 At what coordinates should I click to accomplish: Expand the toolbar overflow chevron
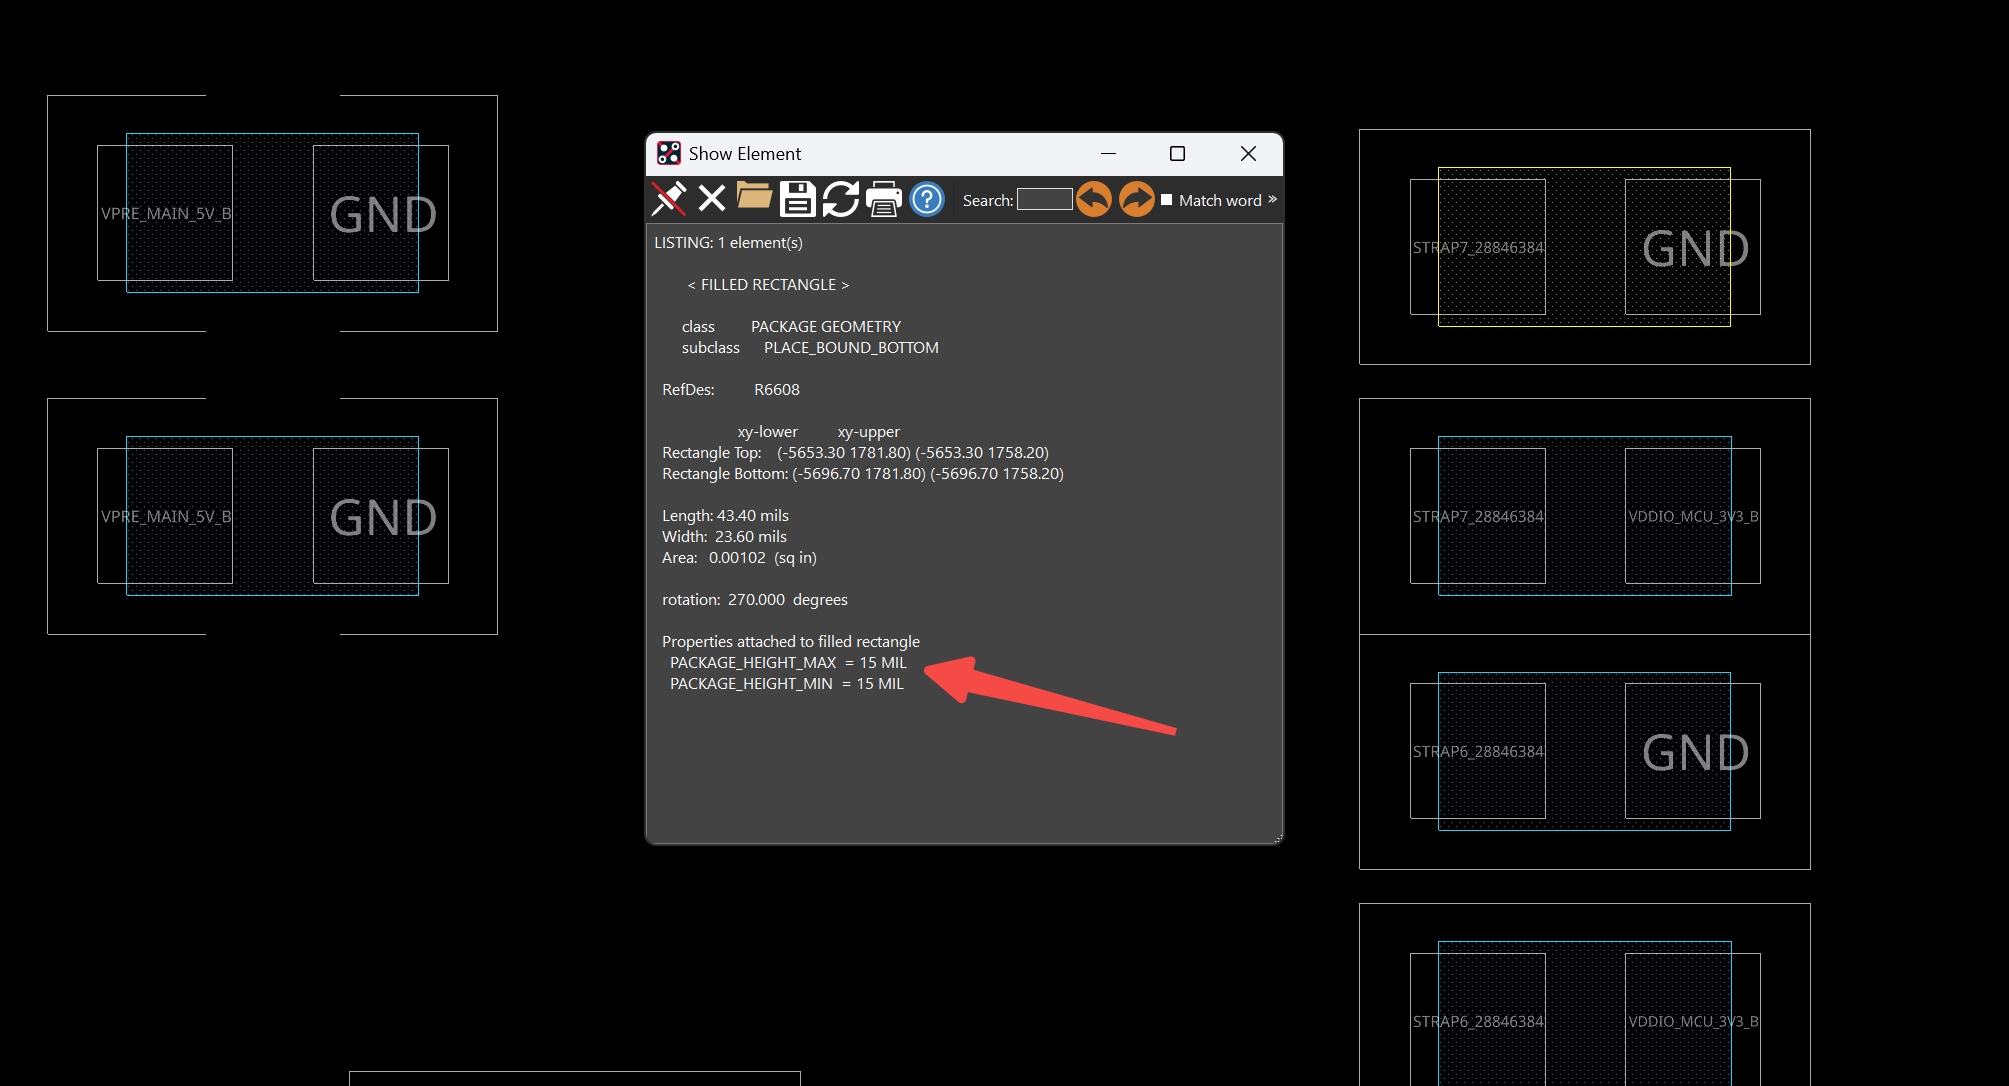tap(1272, 199)
